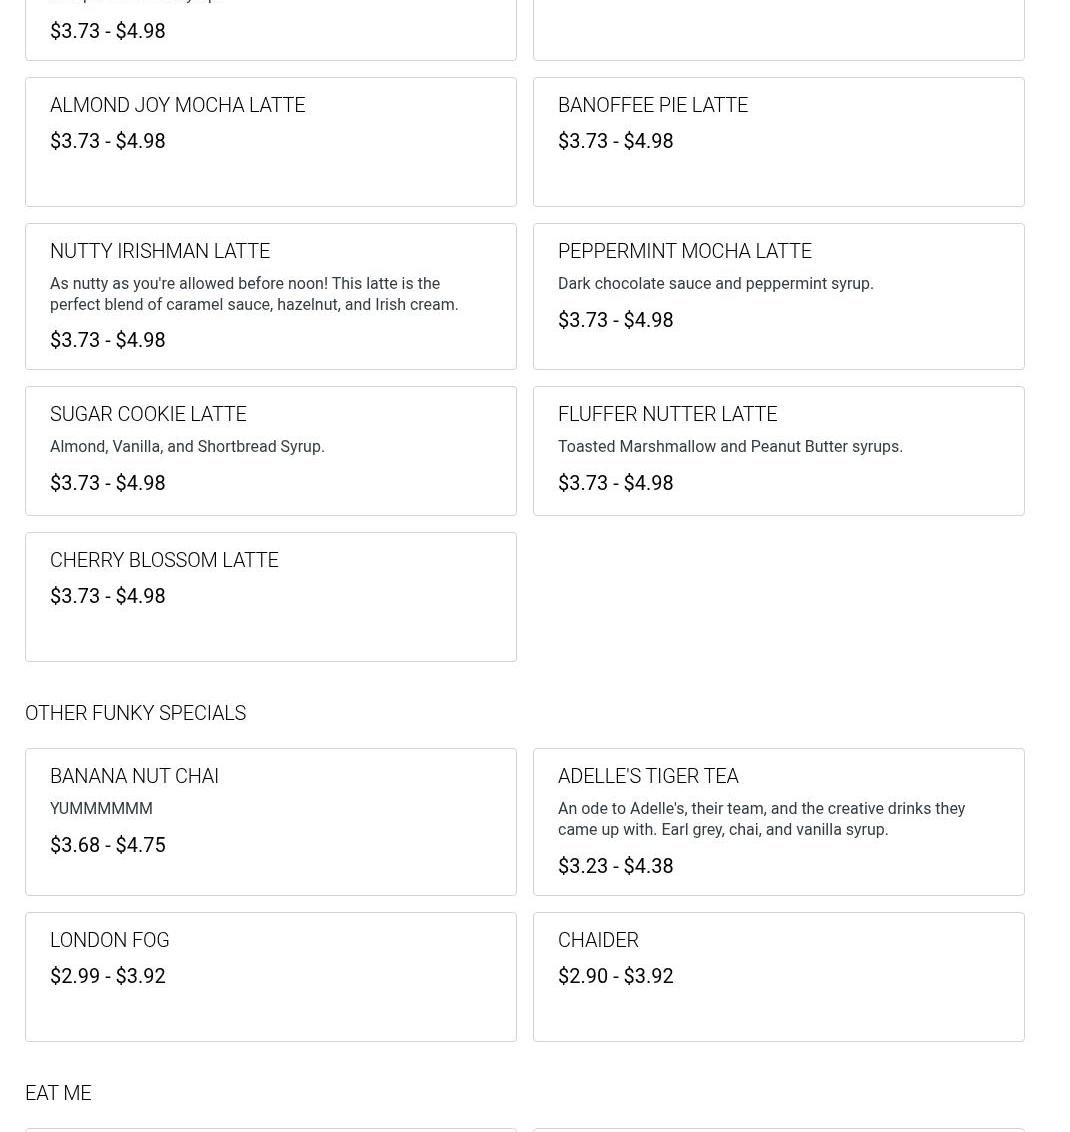Click the Other Funky Specials heading
The width and height of the screenshot is (1070, 1132).
(x=135, y=713)
